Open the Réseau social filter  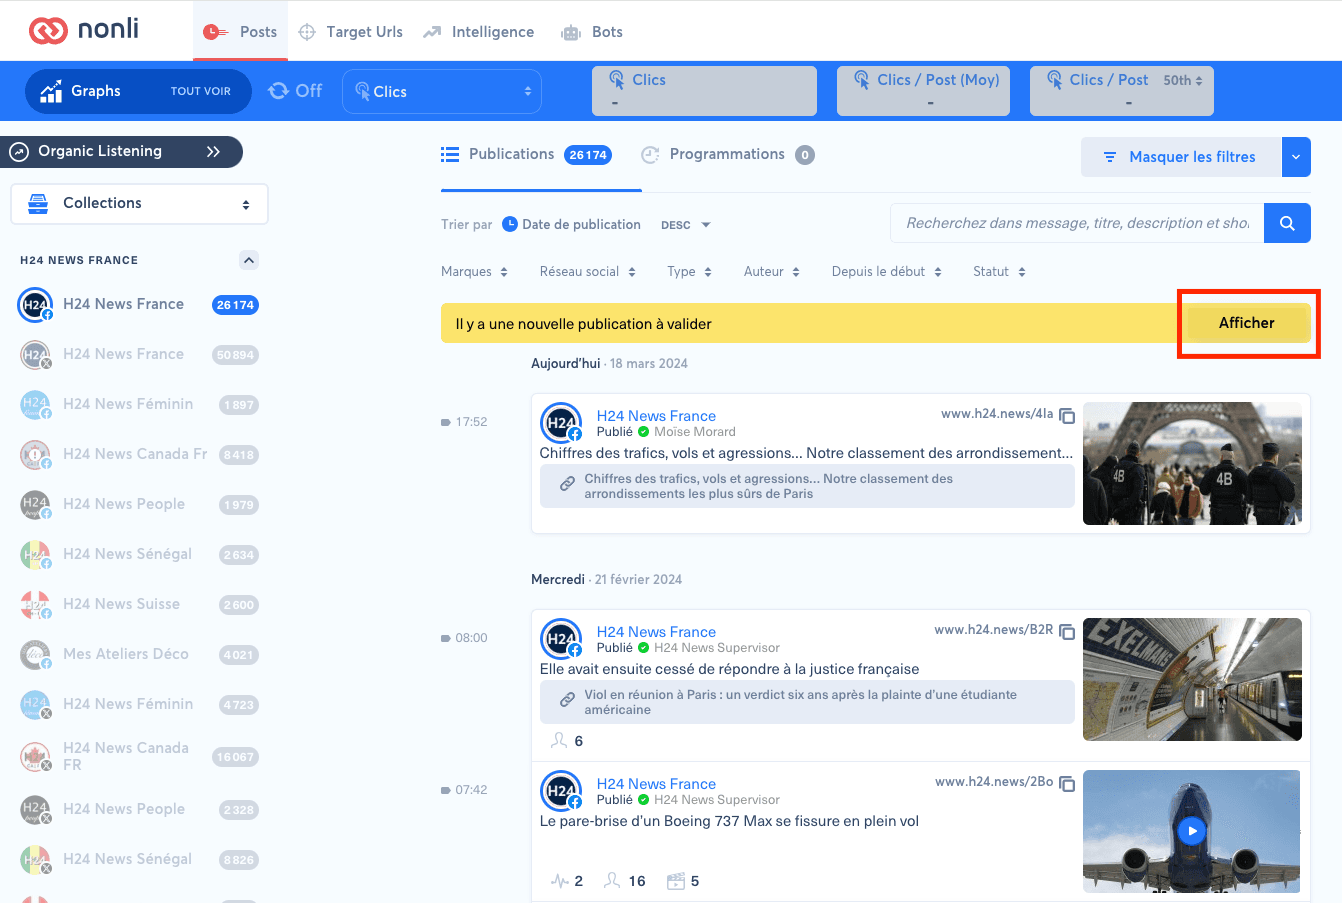point(588,272)
